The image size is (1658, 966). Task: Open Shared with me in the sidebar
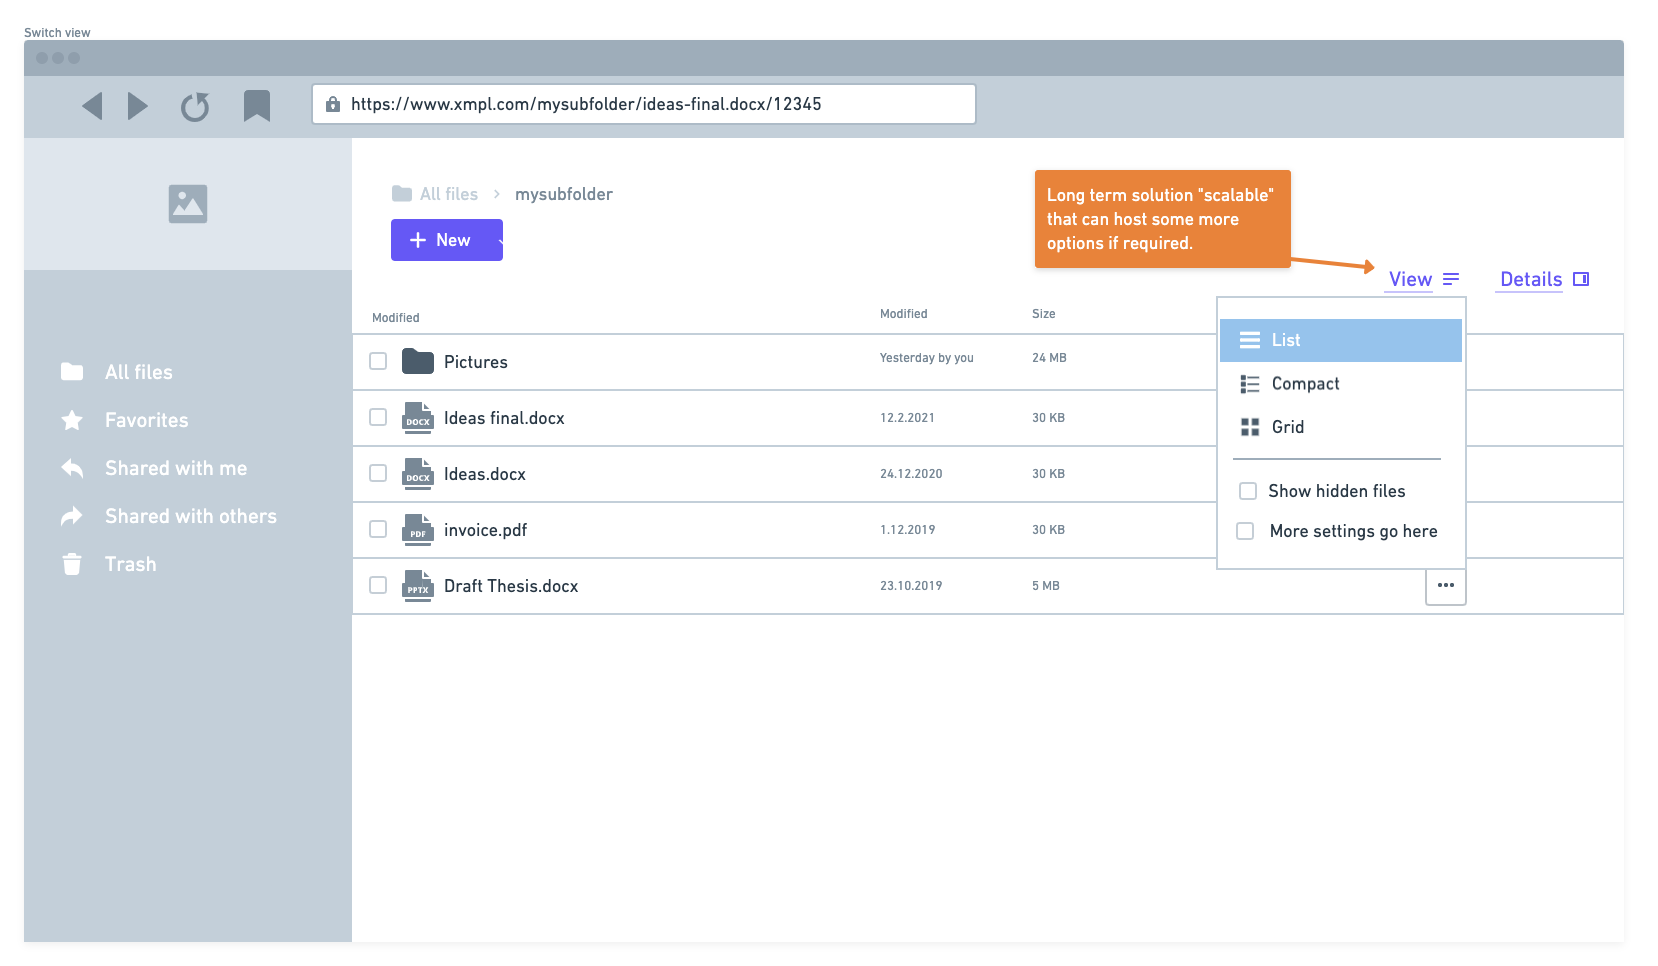(x=176, y=468)
